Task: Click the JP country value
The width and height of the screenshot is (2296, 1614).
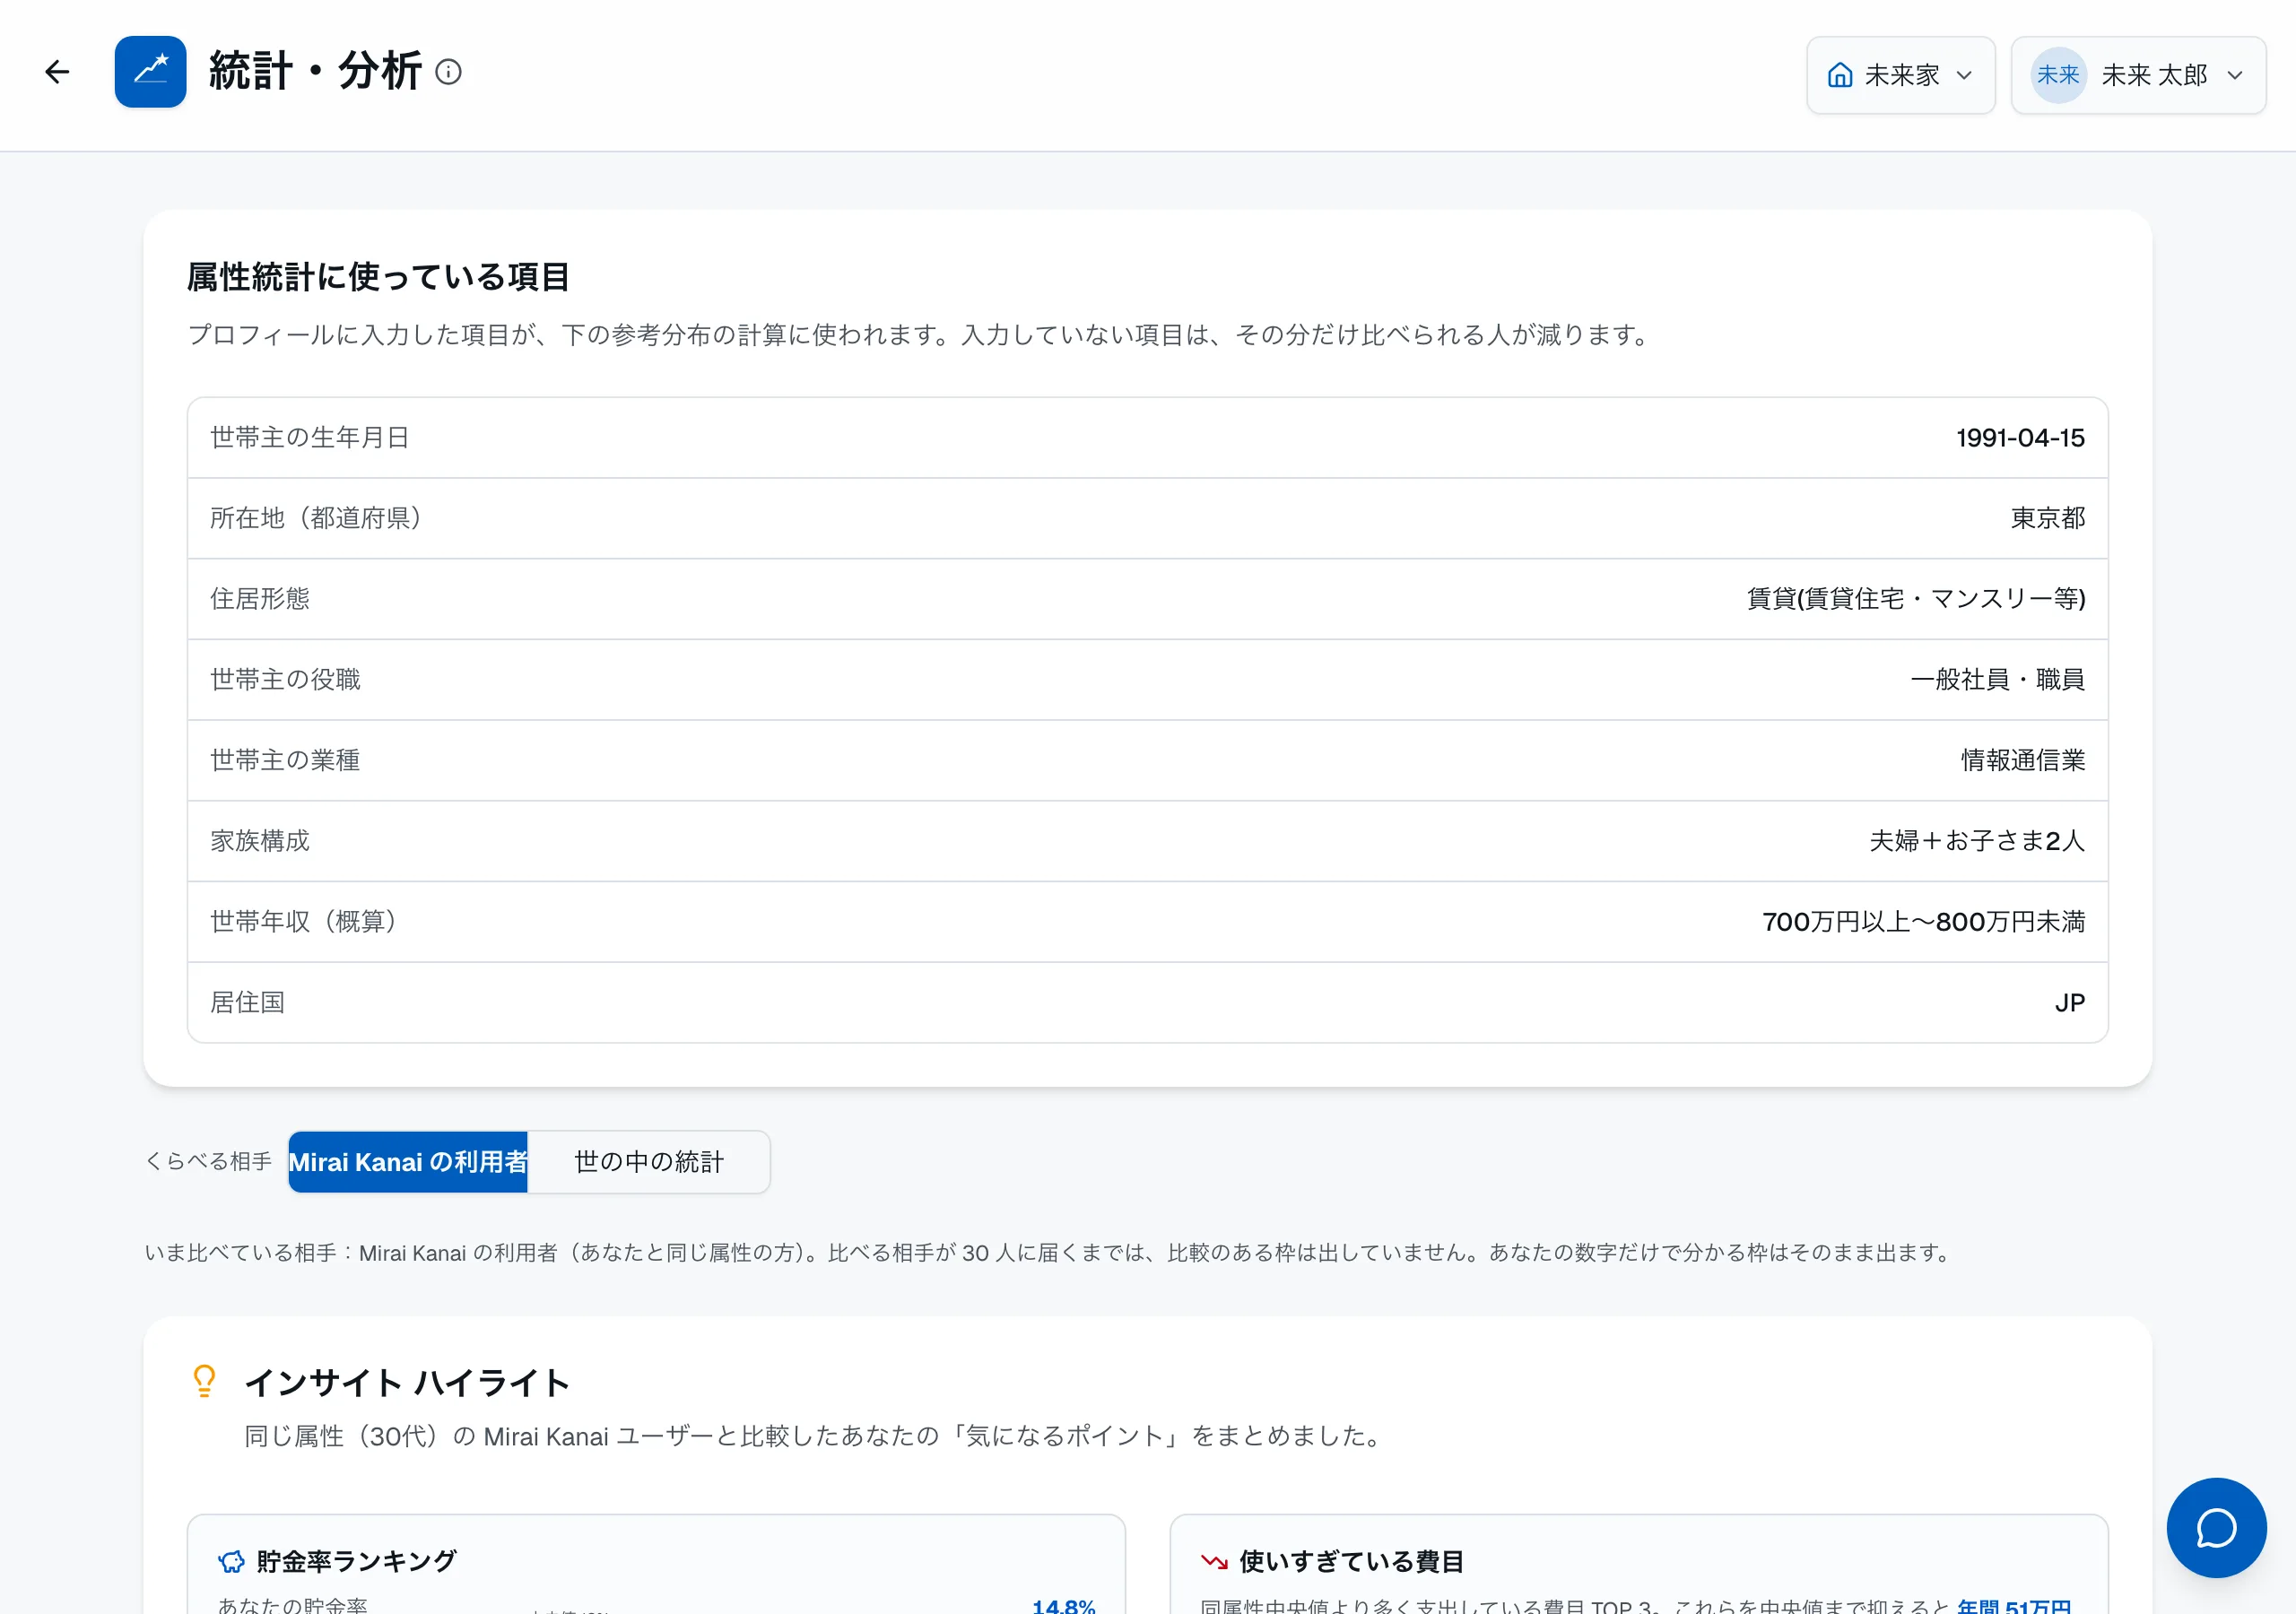Action: (2070, 1003)
